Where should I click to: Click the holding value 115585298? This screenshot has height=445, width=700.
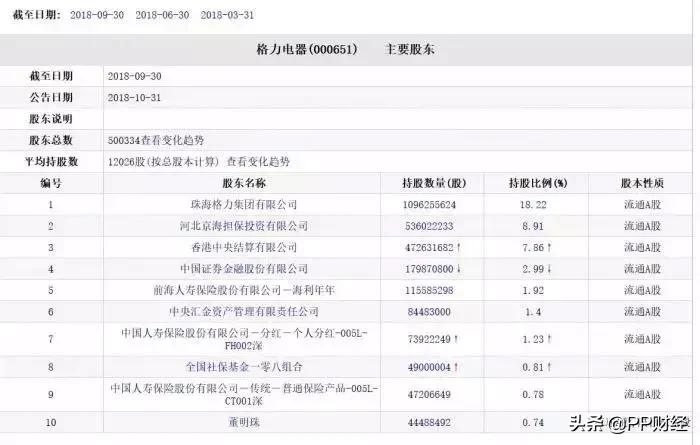[429, 291]
